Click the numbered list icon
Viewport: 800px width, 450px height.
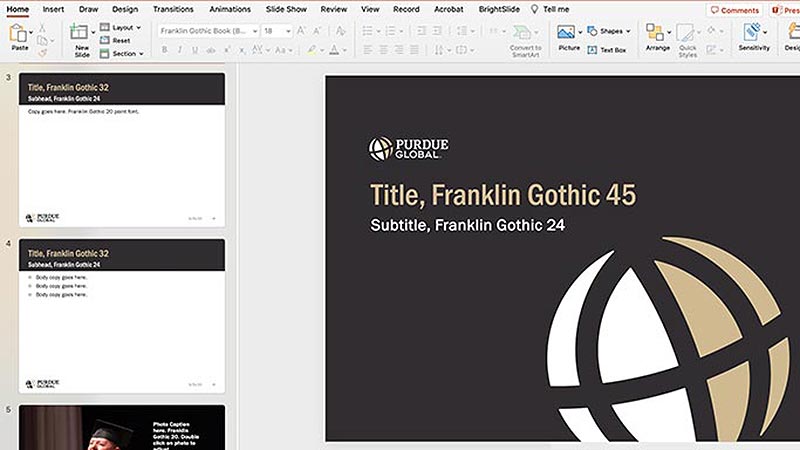coord(390,31)
